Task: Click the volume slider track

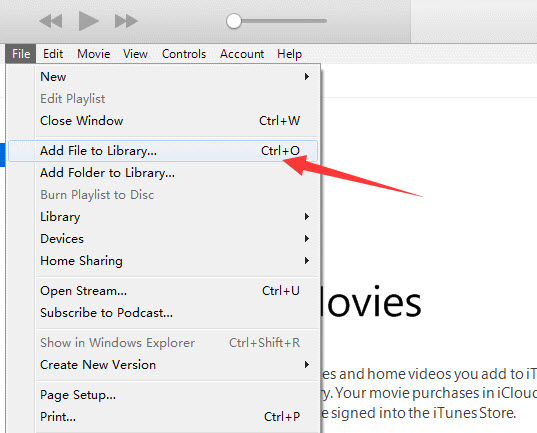Action: [276, 21]
